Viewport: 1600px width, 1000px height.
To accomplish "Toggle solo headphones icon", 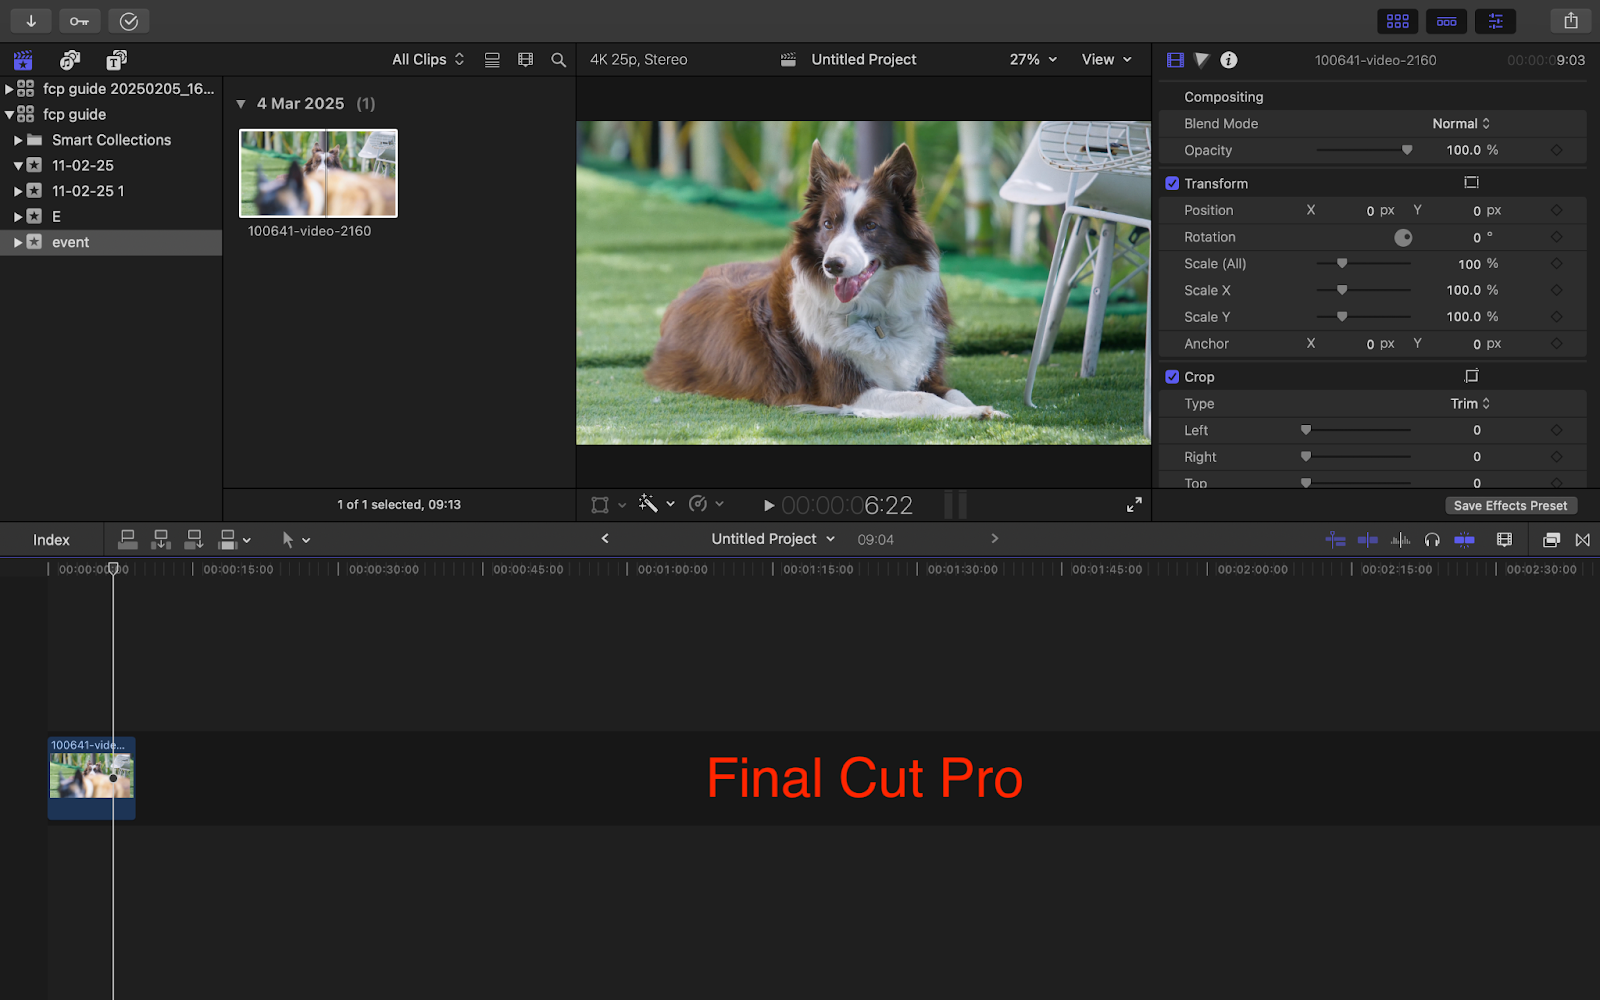I will point(1432,540).
